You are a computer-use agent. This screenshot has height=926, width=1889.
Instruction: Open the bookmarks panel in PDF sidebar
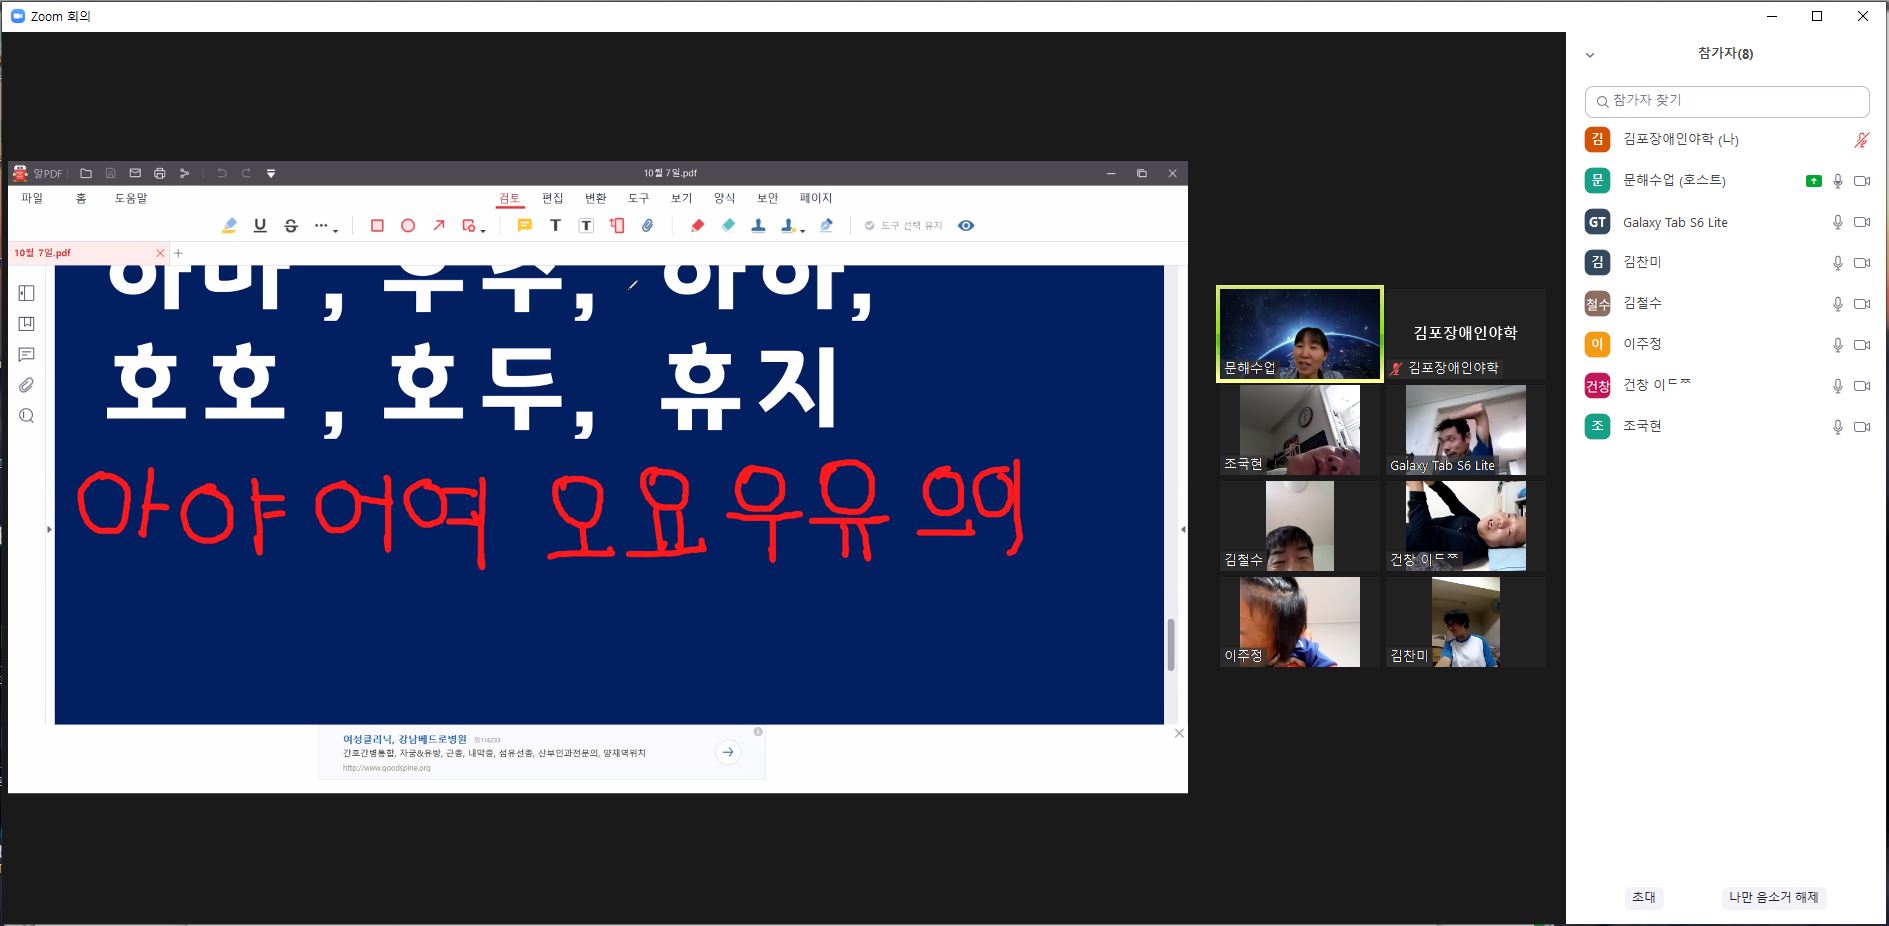pyautogui.click(x=27, y=324)
